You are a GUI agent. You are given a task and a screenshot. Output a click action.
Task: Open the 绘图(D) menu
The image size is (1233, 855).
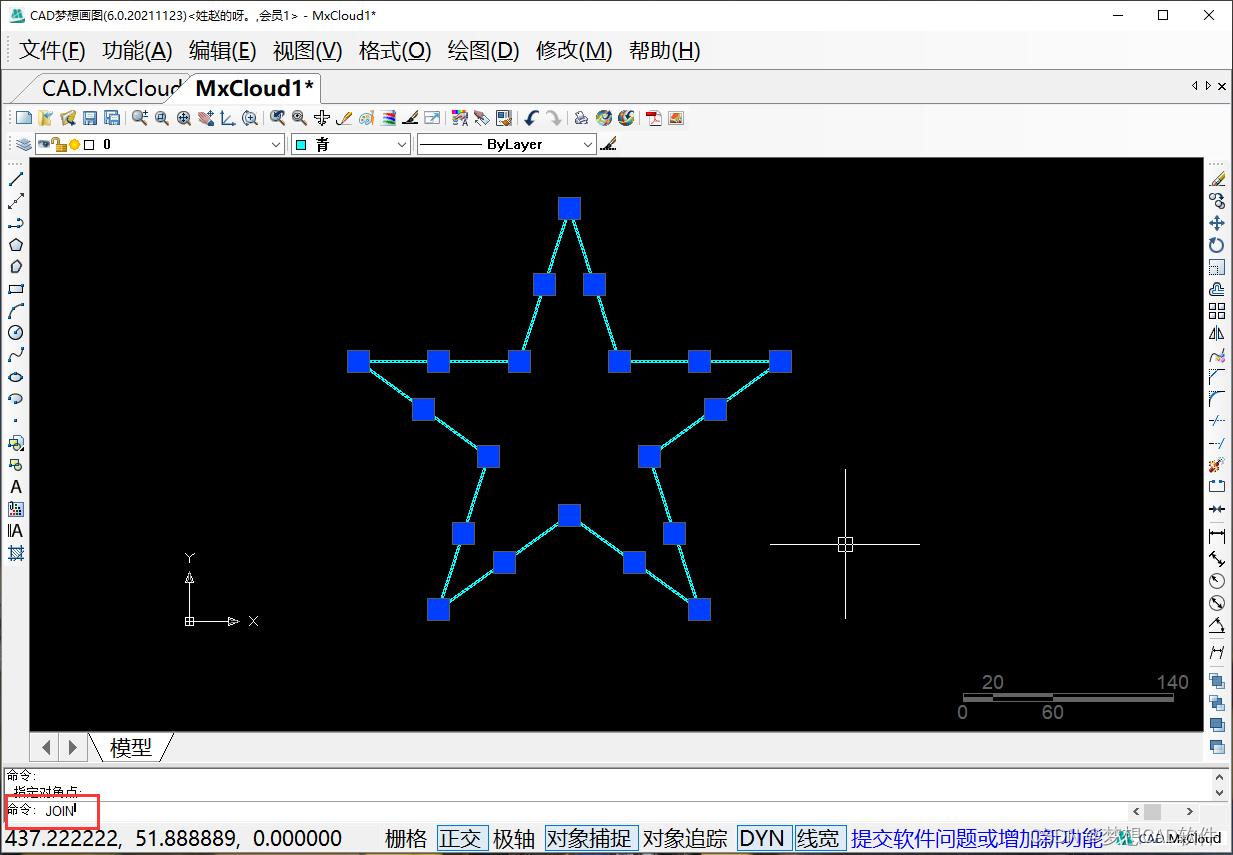click(x=484, y=51)
